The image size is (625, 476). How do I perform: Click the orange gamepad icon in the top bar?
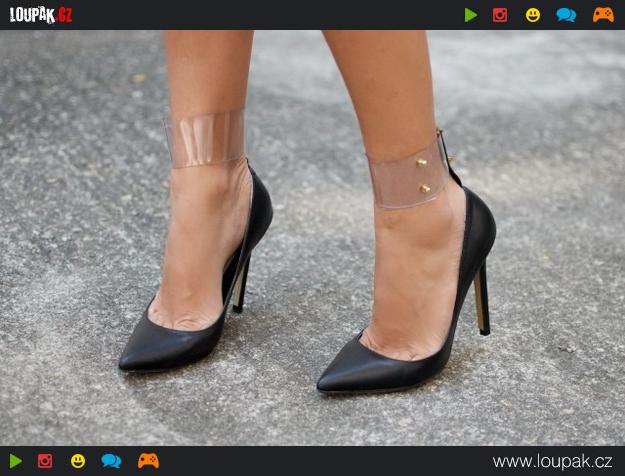(x=602, y=15)
